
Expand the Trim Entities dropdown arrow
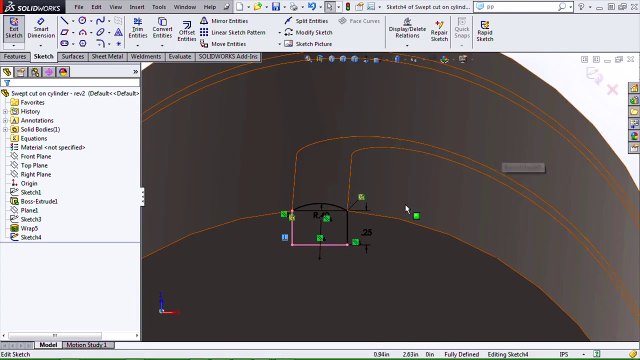138,45
